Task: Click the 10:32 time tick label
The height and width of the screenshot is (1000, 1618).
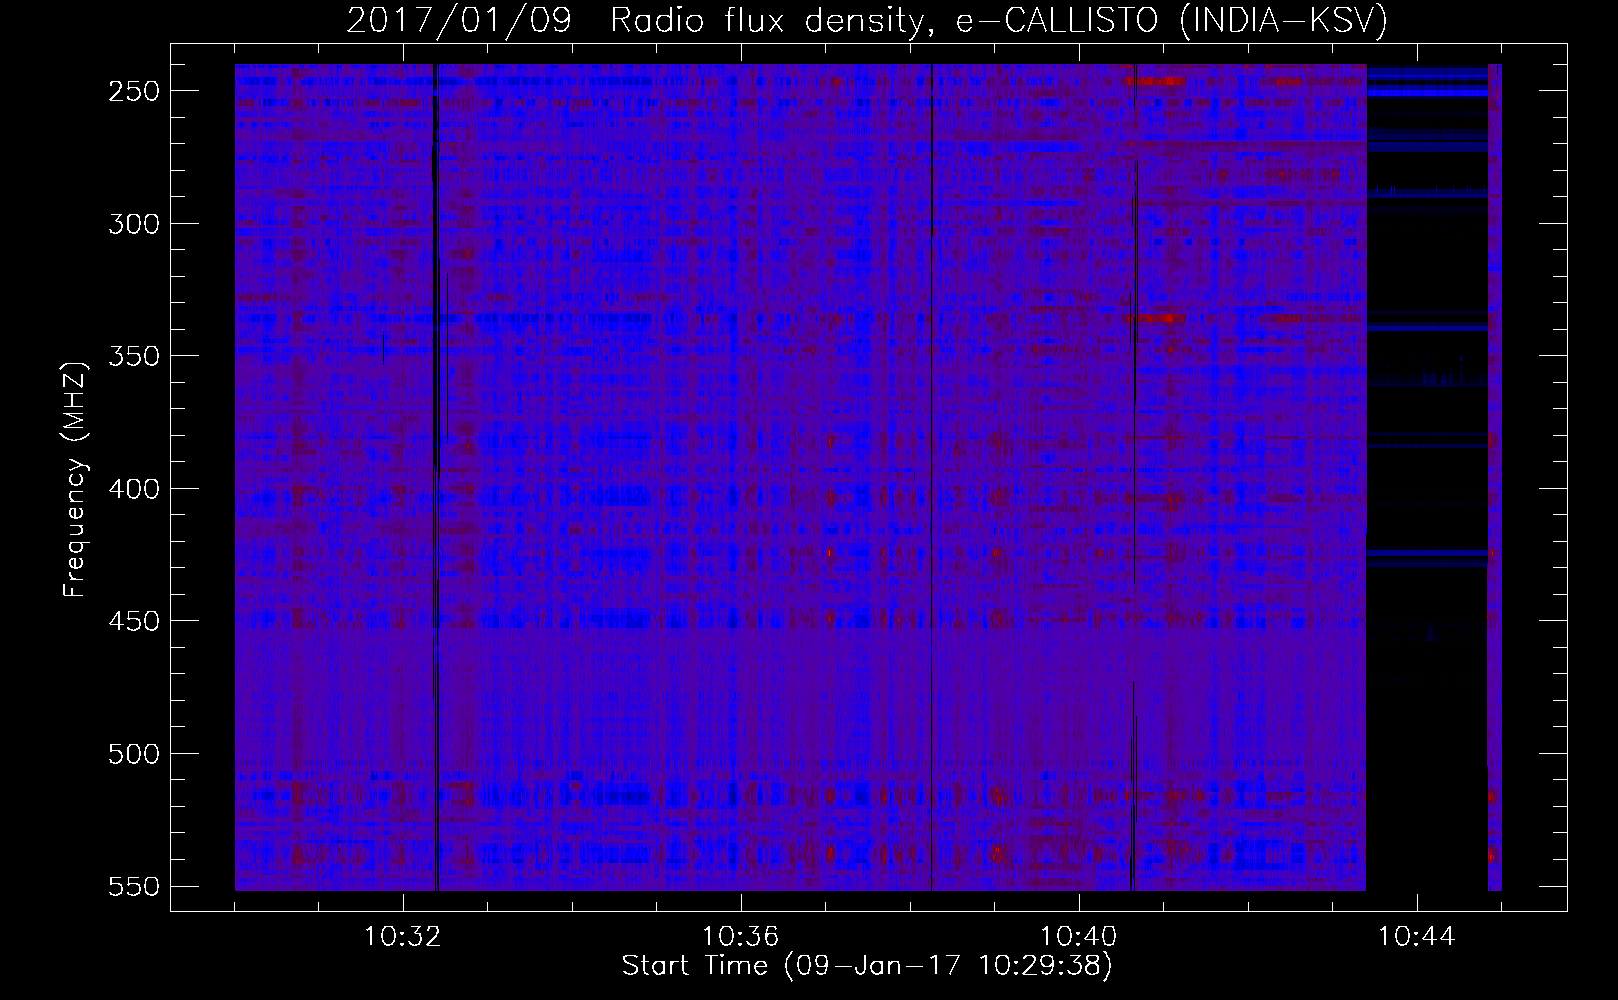Action: (x=403, y=937)
